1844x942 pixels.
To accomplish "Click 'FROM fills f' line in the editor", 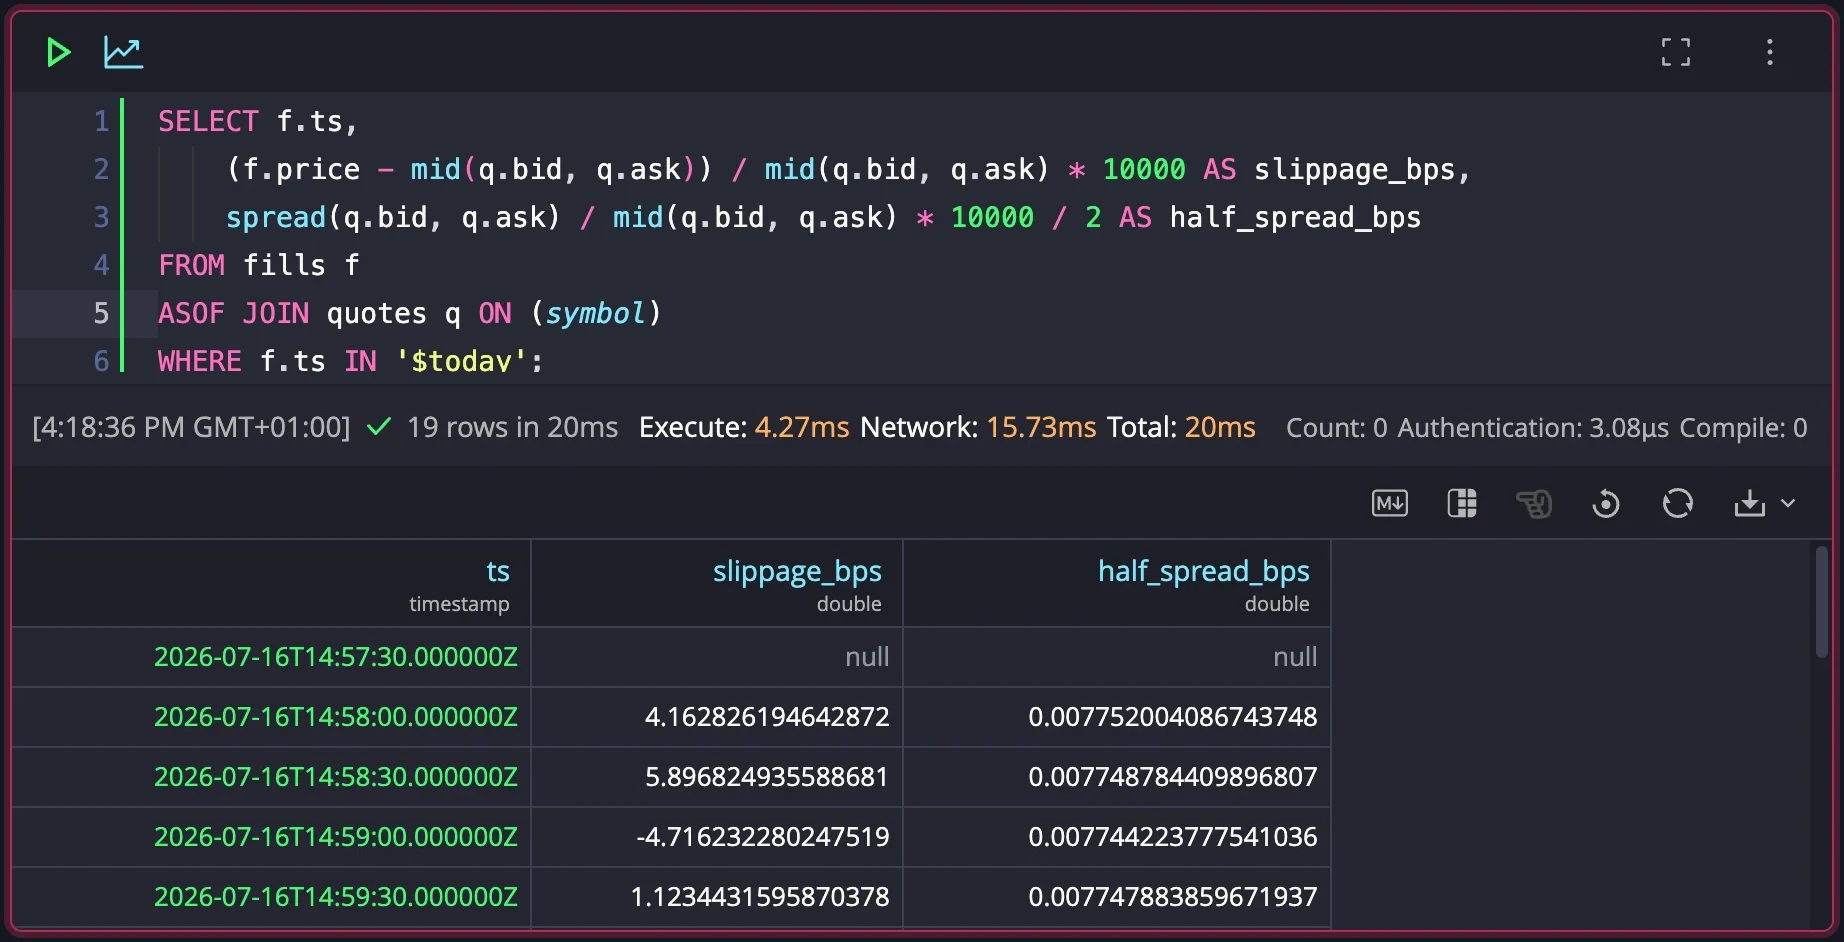I will (x=258, y=265).
